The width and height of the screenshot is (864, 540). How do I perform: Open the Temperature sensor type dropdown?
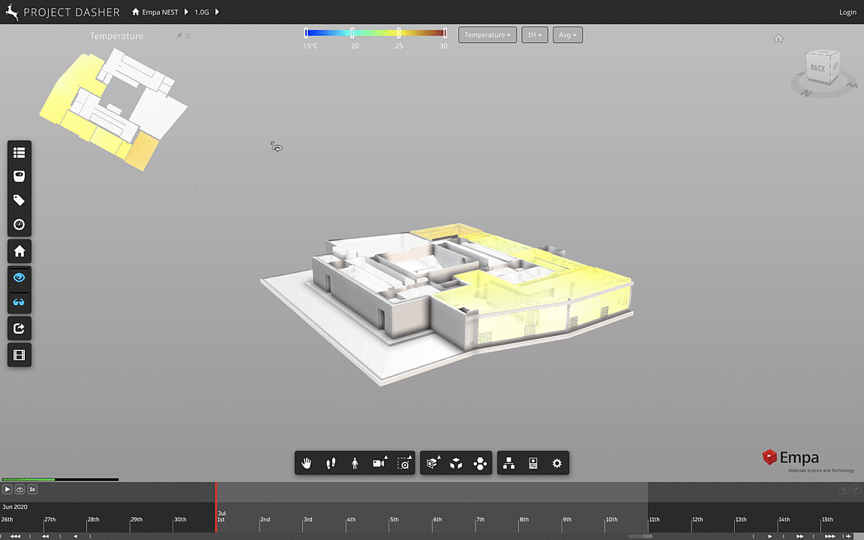tap(487, 35)
